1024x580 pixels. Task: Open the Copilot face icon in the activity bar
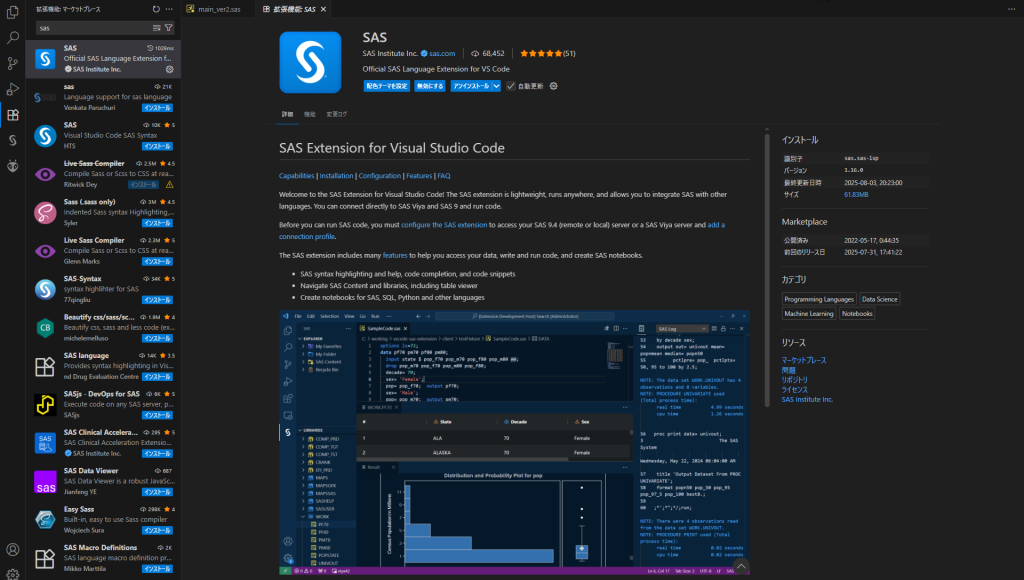click(x=12, y=166)
